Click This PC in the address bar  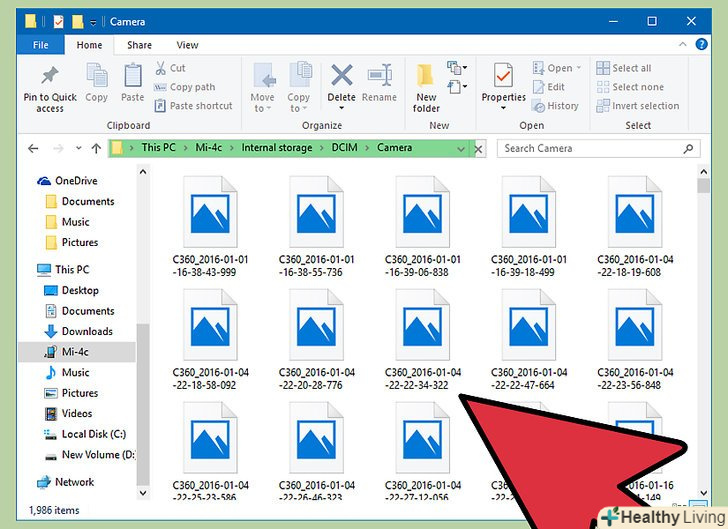click(158, 148)
